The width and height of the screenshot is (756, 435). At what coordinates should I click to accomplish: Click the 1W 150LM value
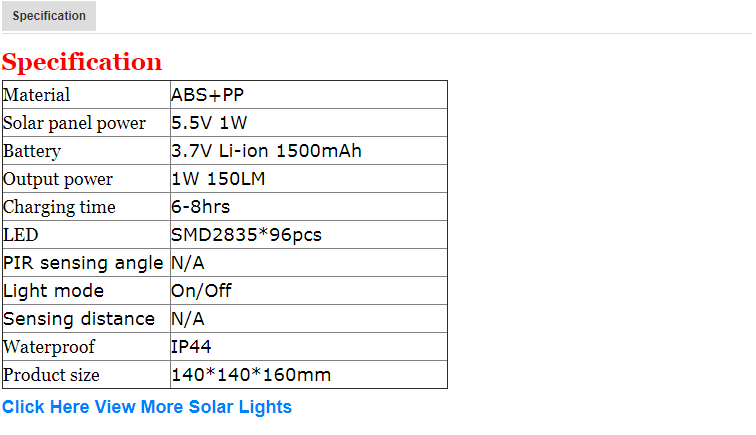218,179
